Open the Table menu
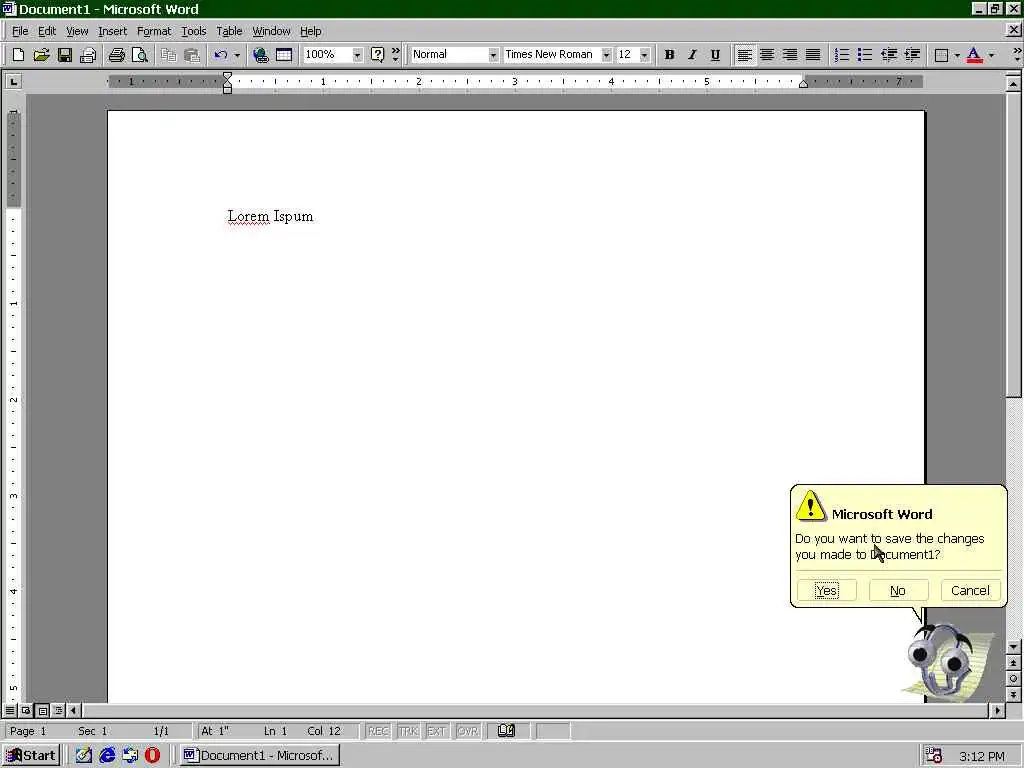1024x768 pixels. point(229,31)
